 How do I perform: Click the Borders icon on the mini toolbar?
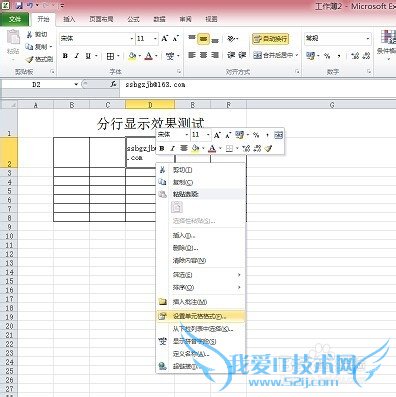tap(229, 148)
